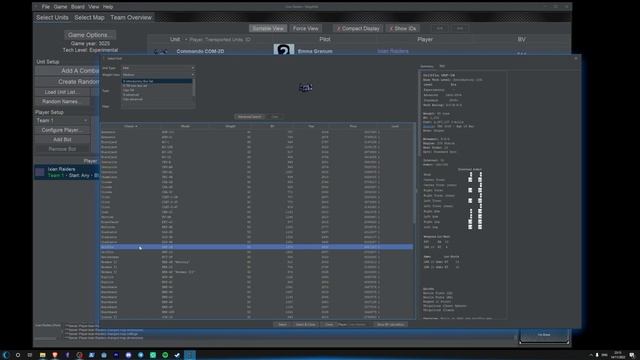Click the Commando COM-2D unit sprite icon
The image size is (640, 360).
point(161,51)
